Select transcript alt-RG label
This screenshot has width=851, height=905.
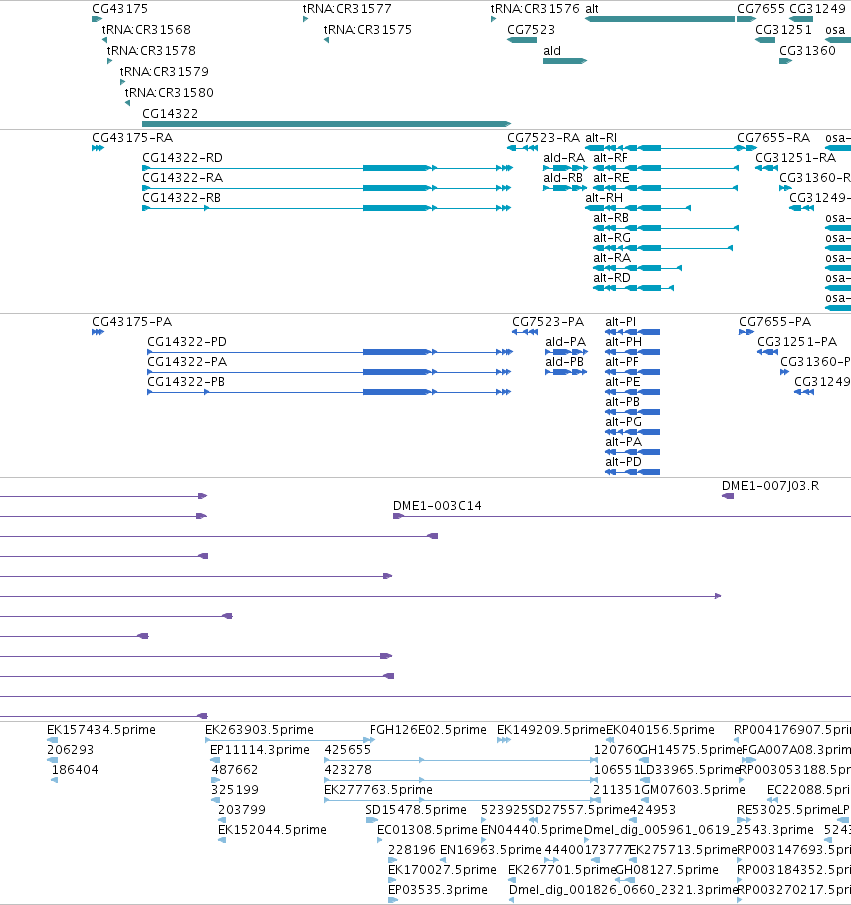612,238
